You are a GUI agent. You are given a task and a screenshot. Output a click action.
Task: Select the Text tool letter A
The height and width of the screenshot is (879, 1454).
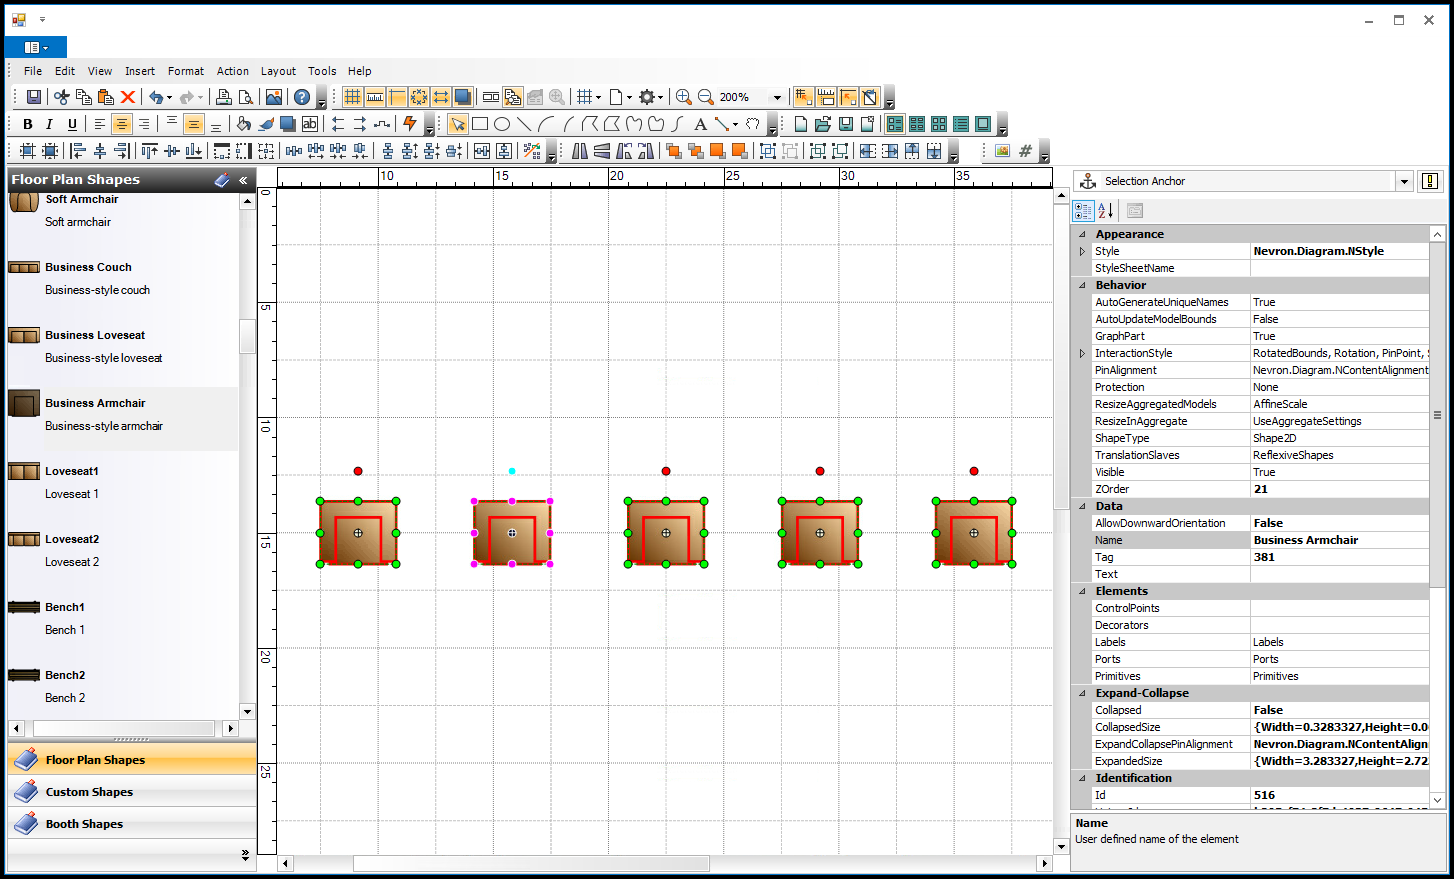pyautogui.click(x=700, y=124)
